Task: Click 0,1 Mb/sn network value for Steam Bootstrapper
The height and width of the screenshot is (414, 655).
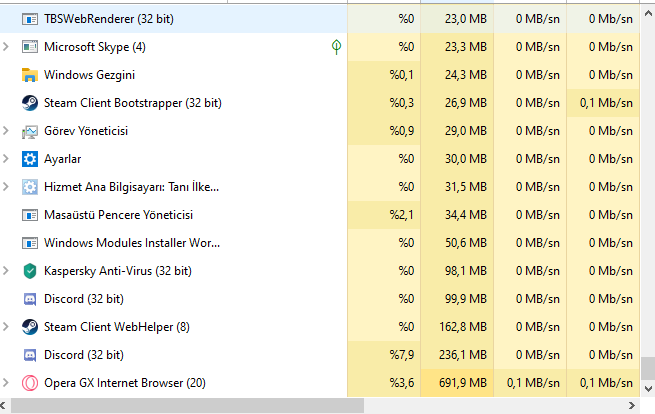Action: pyautogui.click(x=606, y=103)
